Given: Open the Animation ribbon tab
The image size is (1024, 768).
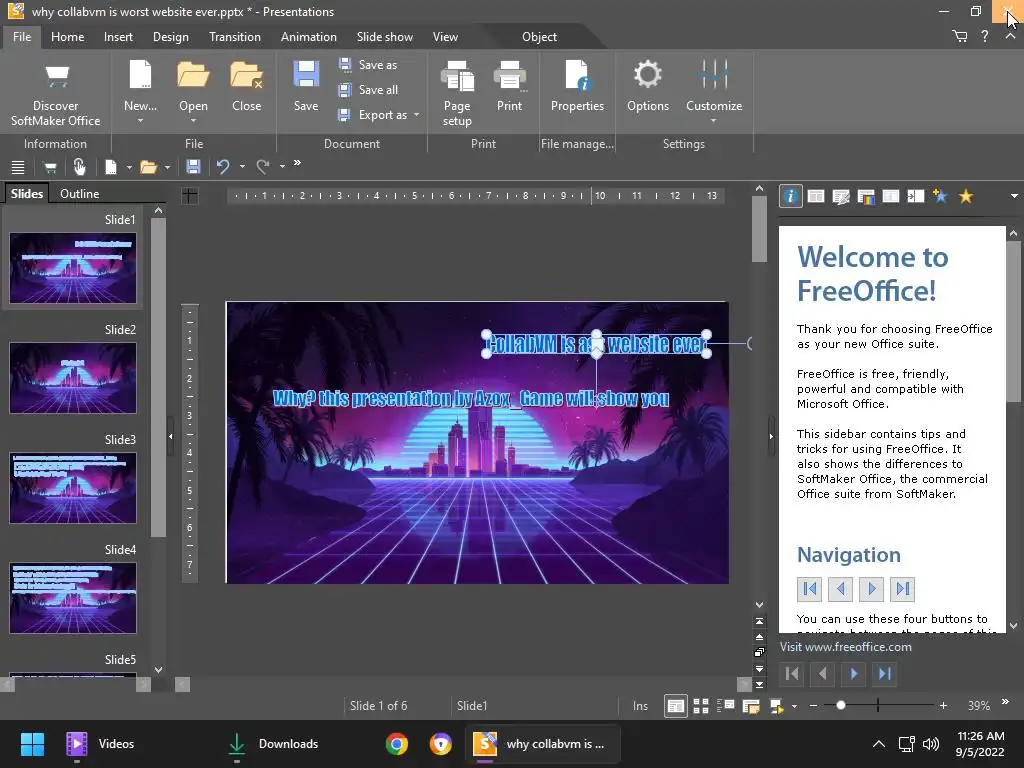Looking at the screenshot, I should [308, 37].
